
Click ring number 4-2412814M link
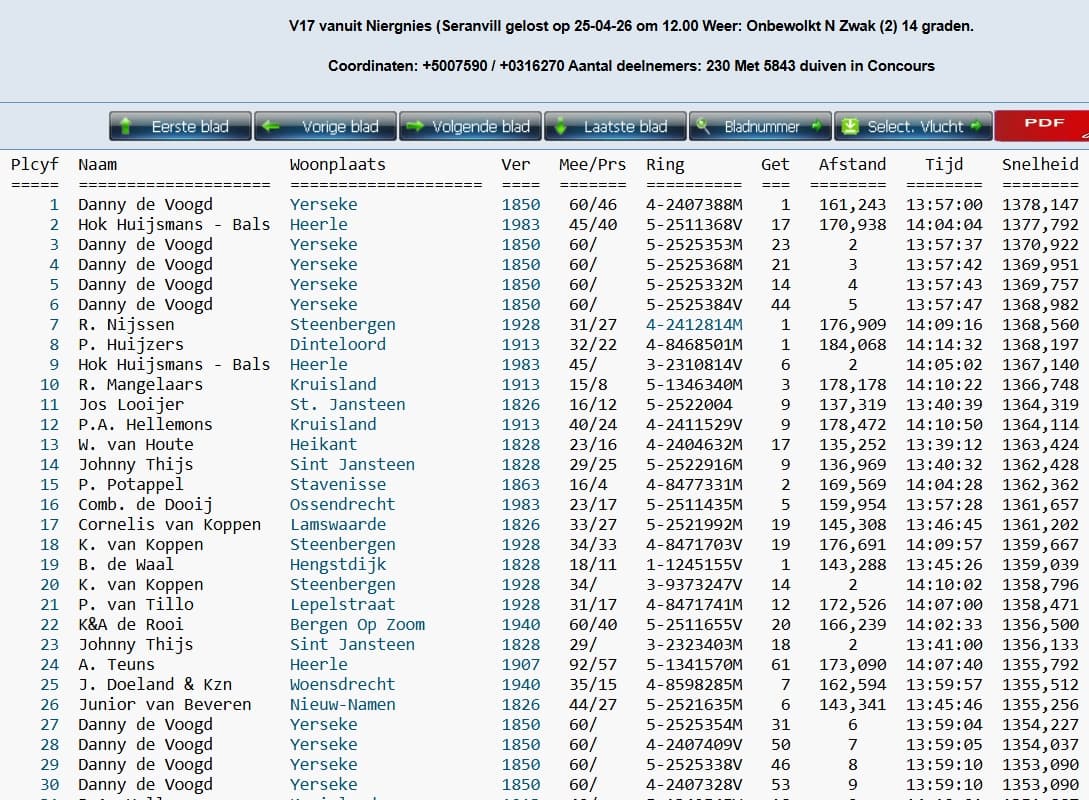tap(694, 324)
